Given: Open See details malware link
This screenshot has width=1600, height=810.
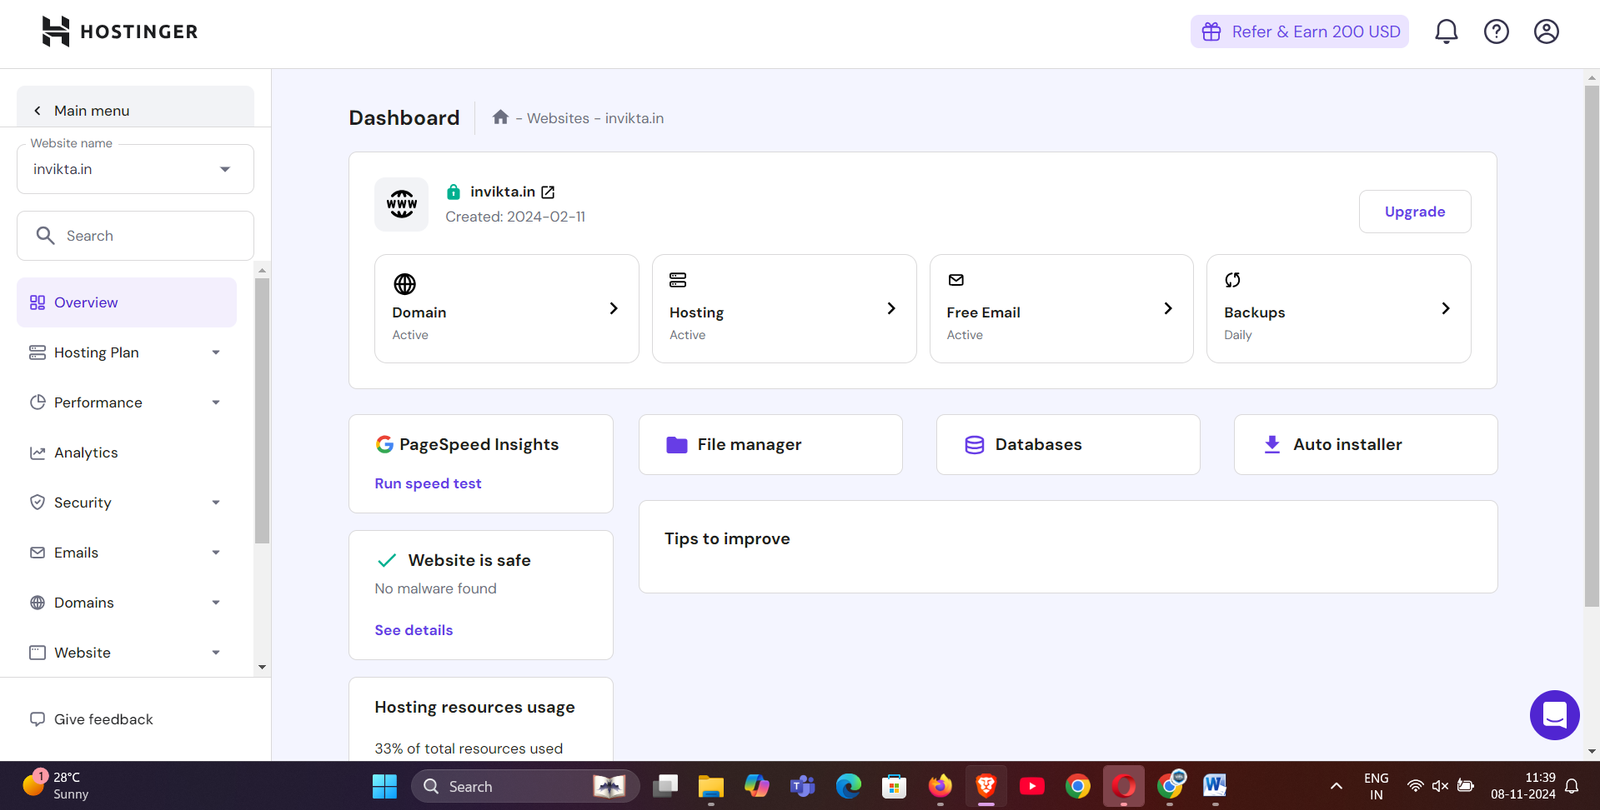Looking at the screenshot, I should [414, 630].
